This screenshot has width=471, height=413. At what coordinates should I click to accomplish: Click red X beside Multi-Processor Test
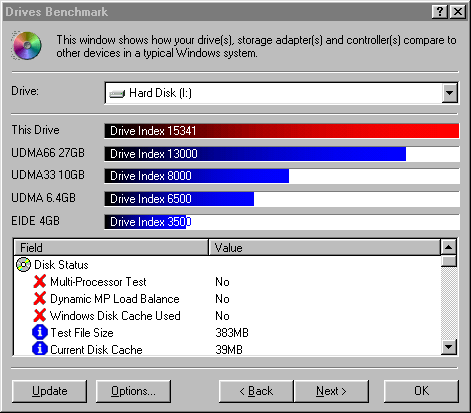40,282
